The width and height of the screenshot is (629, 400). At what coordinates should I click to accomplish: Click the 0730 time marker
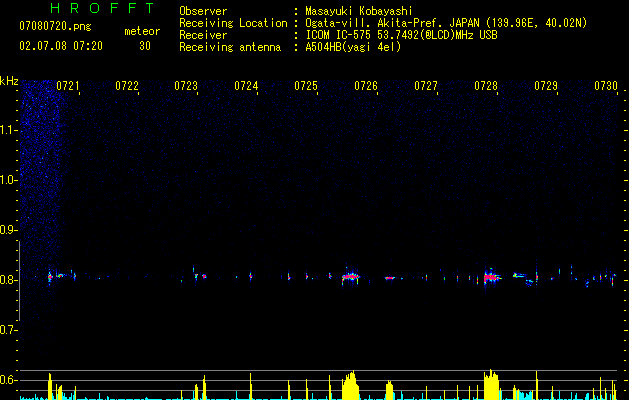606,86
